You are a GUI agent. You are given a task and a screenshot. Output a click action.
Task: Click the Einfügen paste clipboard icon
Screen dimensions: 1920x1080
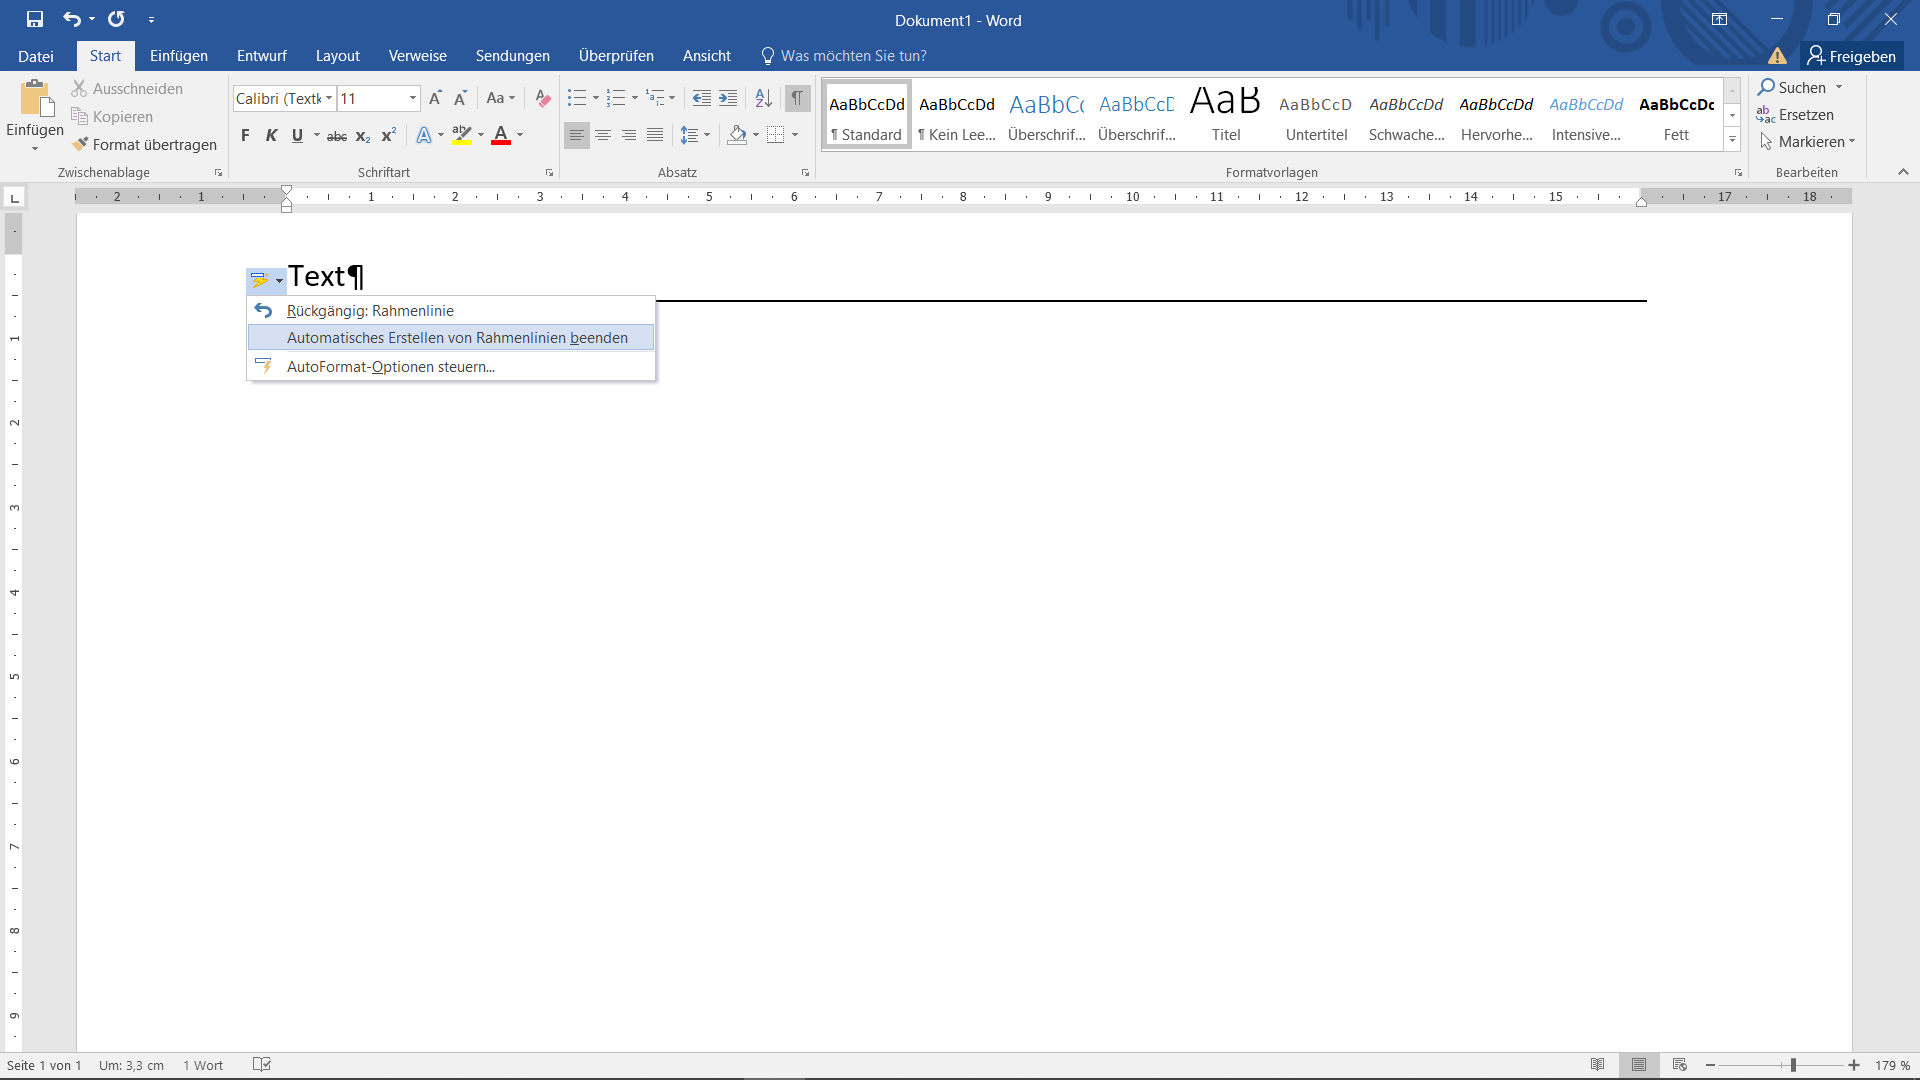[35, 99]
